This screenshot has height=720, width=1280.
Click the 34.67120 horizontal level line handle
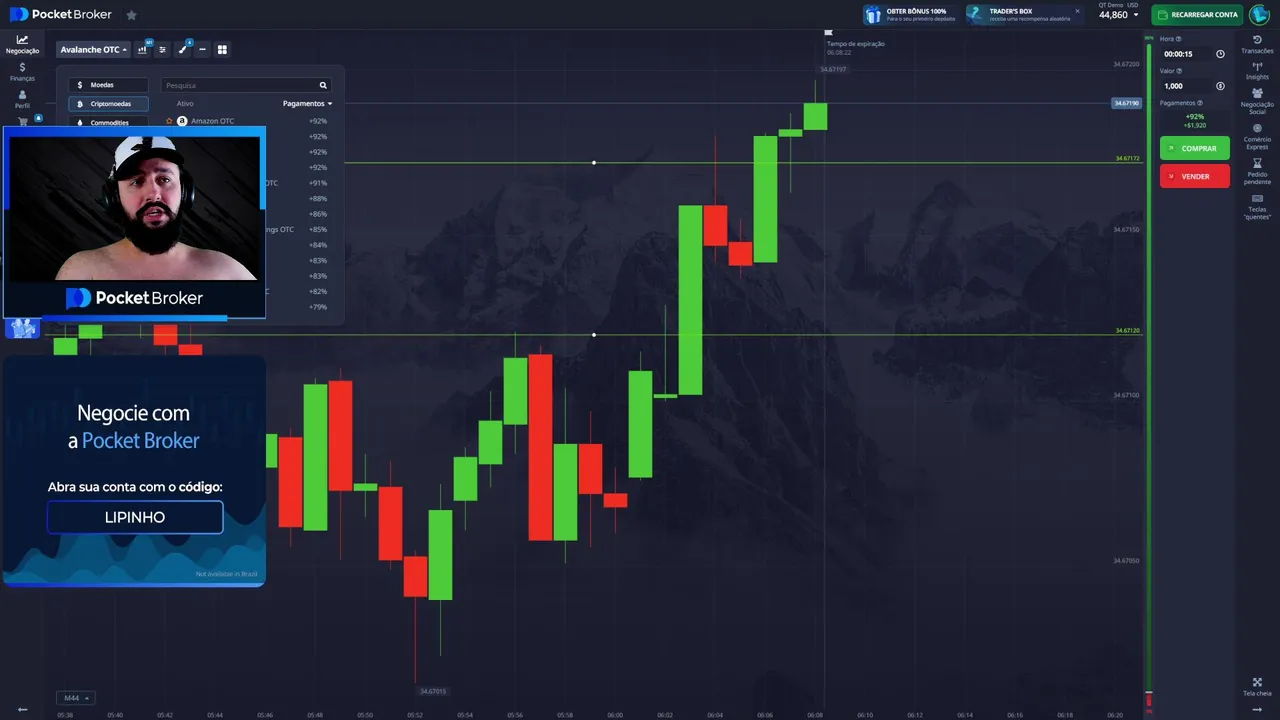tap(594, 335)
